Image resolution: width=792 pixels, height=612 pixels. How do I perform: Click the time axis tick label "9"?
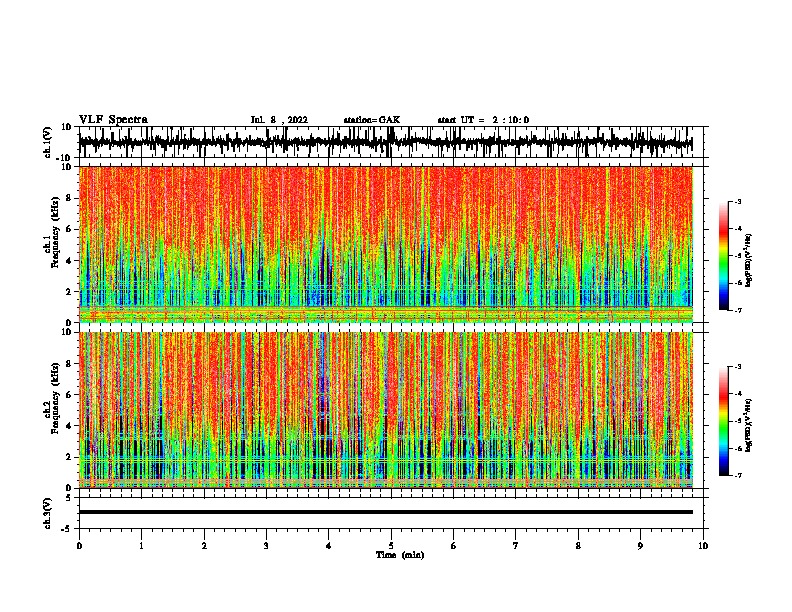point(640,546)
